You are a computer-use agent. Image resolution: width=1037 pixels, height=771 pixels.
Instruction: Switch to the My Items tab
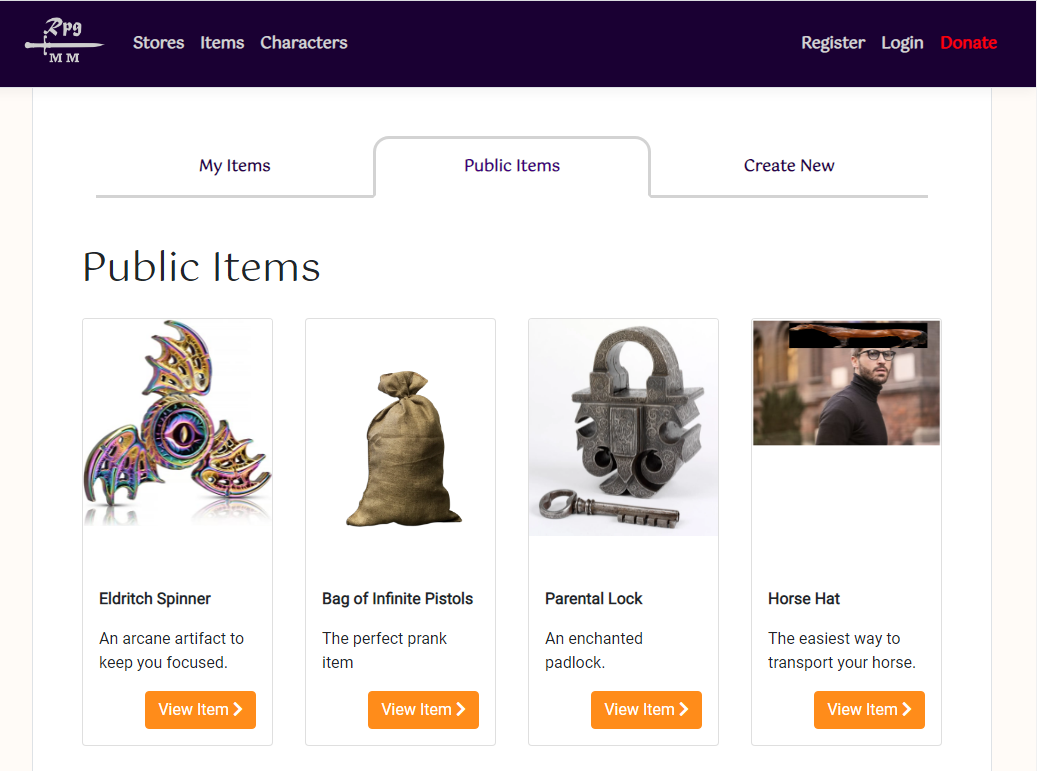[235, 166]
